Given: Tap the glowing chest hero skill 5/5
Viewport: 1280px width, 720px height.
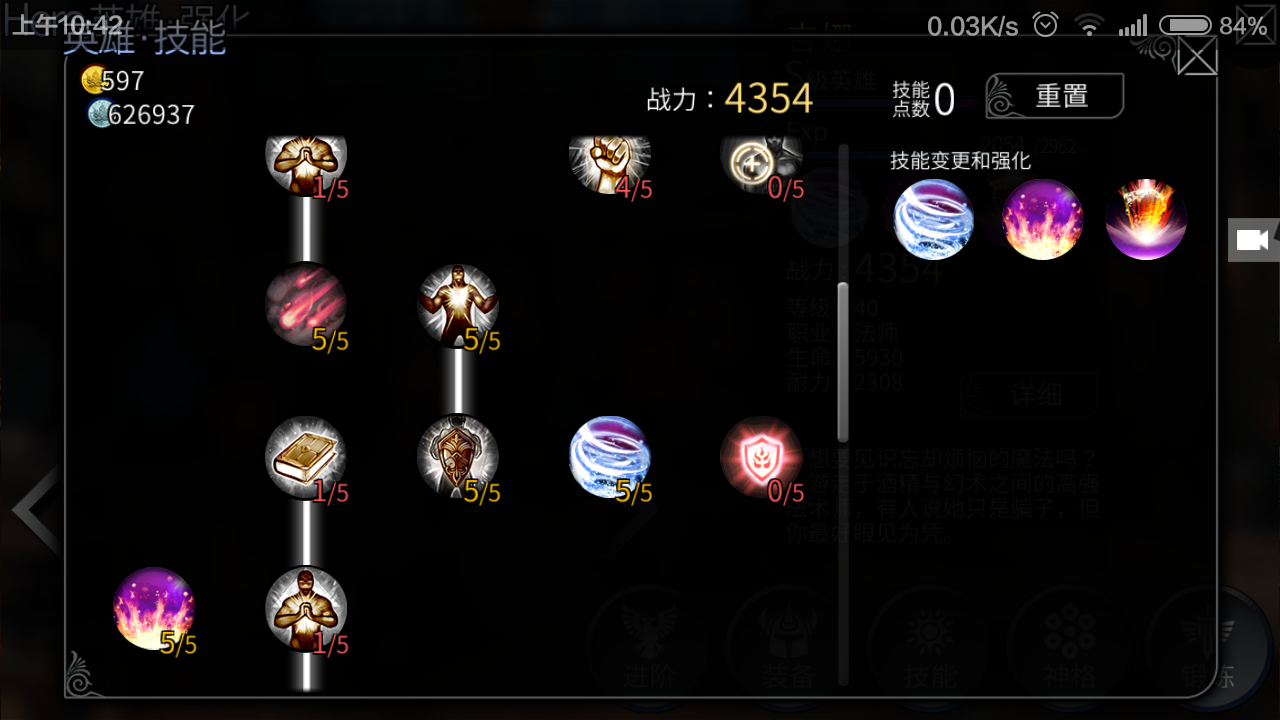Looking at the screenshot, I should 458,304.
